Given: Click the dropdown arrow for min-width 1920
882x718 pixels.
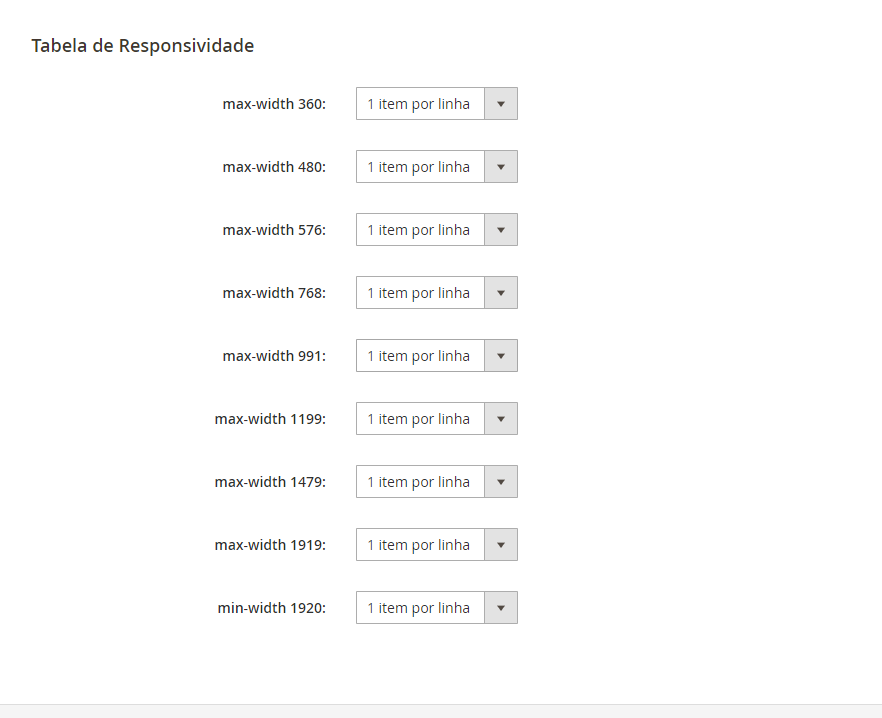Looking at the screenshot, I should [x=501, y=608].
